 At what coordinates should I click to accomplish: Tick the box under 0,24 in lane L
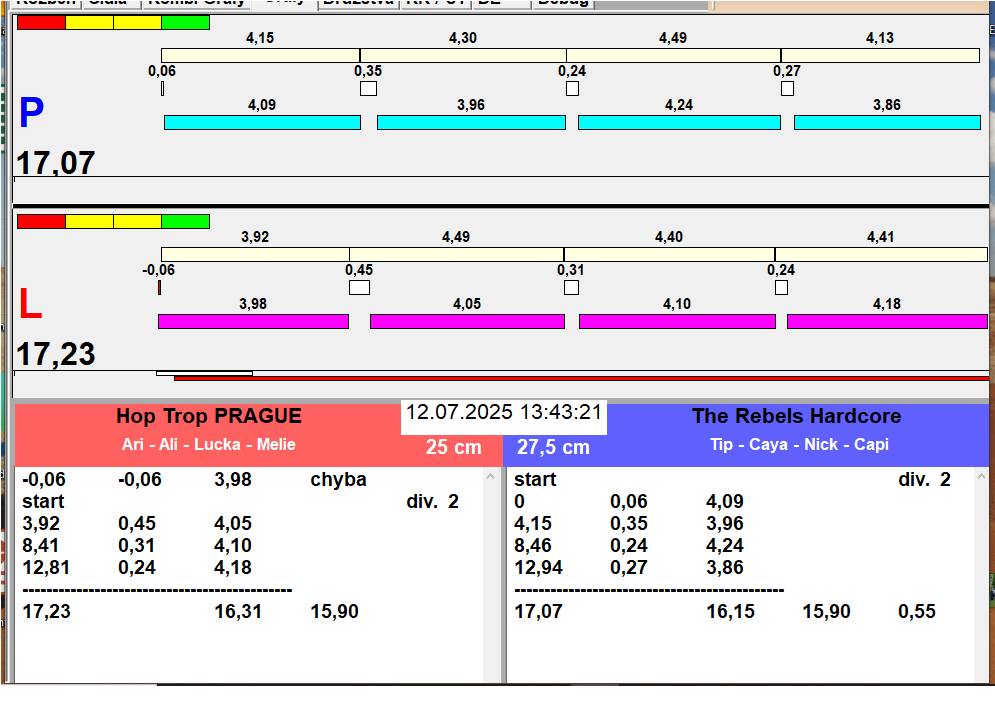782,287
